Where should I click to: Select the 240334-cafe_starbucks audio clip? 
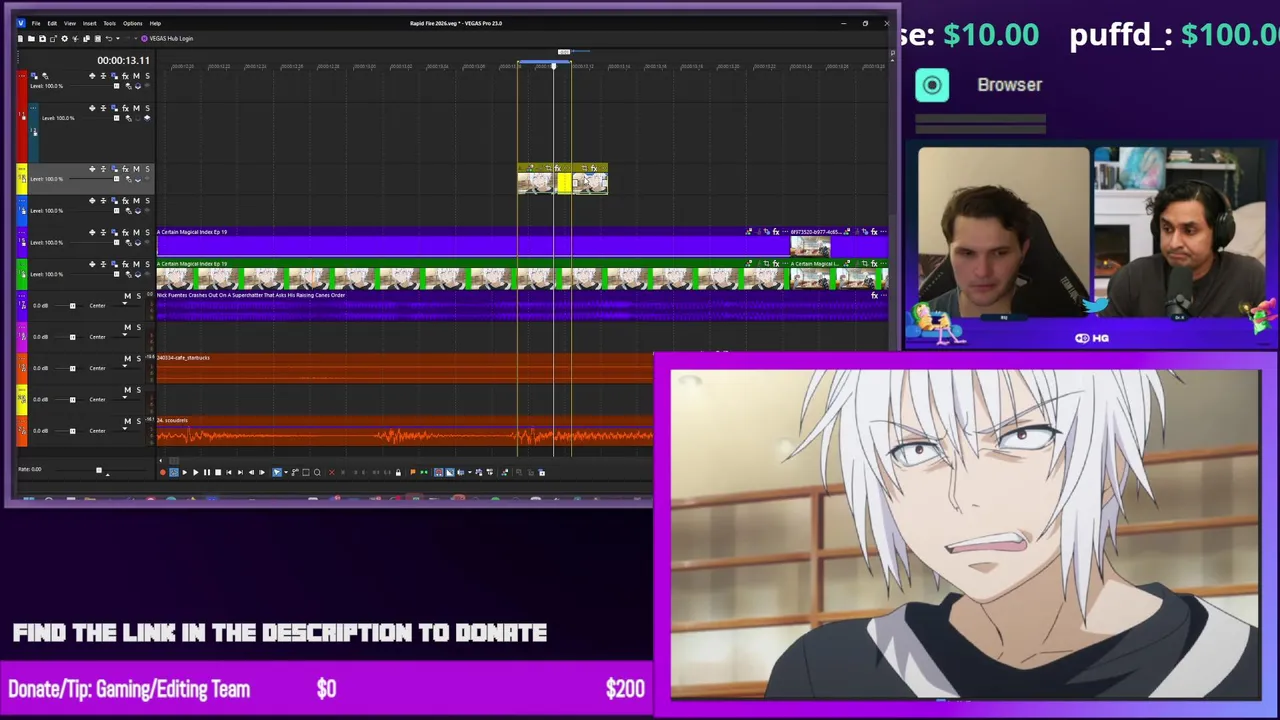[x=404, y=371]
